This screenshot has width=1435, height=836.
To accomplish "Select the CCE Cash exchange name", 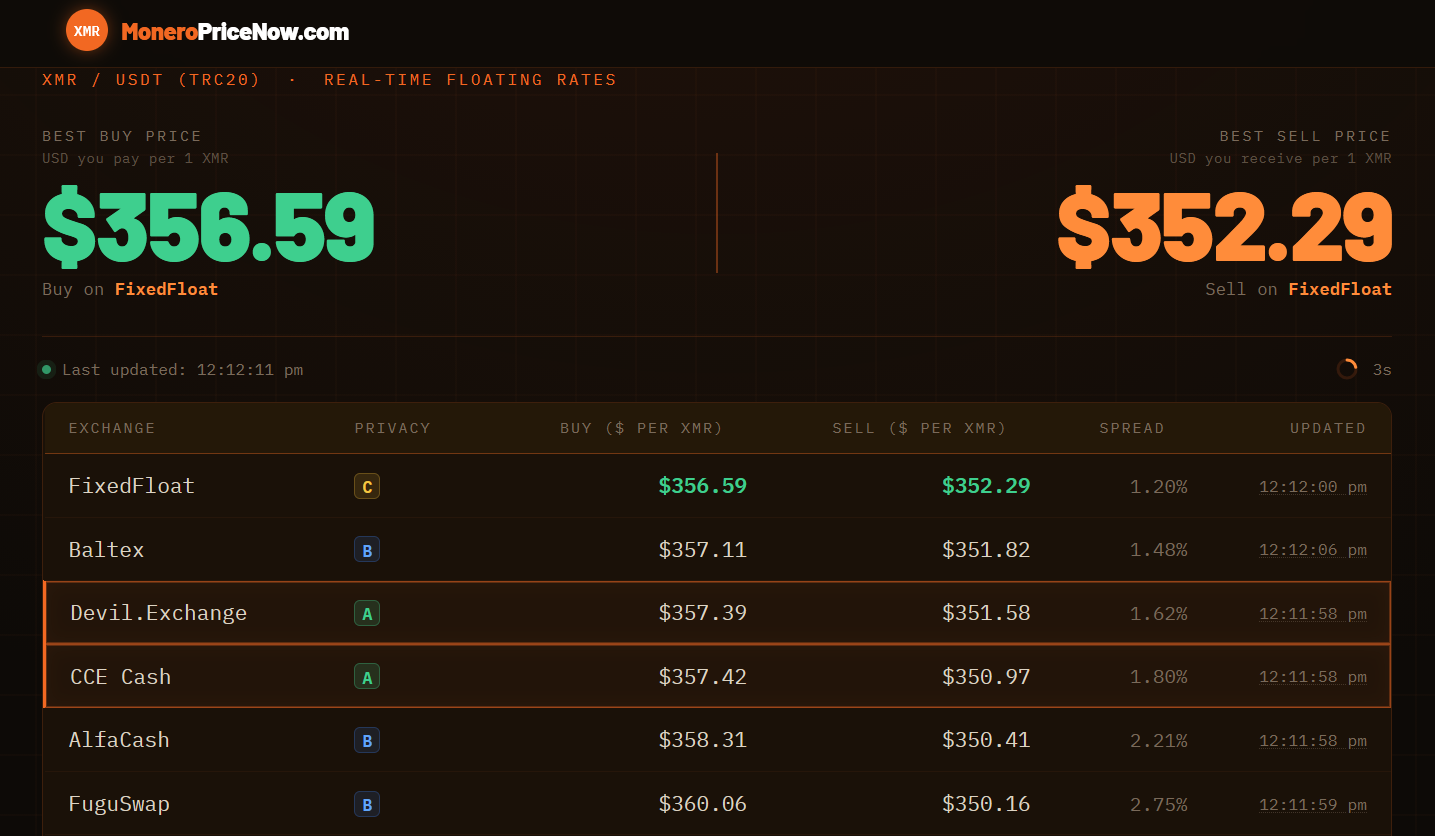I will [121, 677].
